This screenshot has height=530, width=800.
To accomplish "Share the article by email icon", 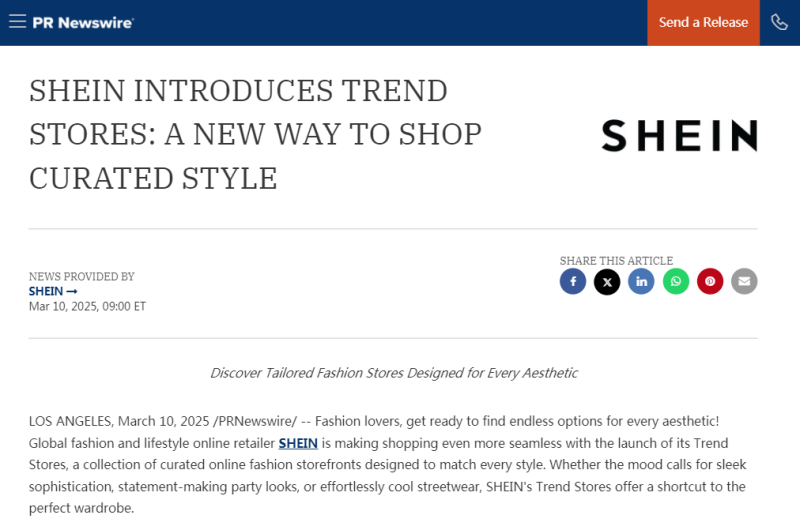I will 744,282.
